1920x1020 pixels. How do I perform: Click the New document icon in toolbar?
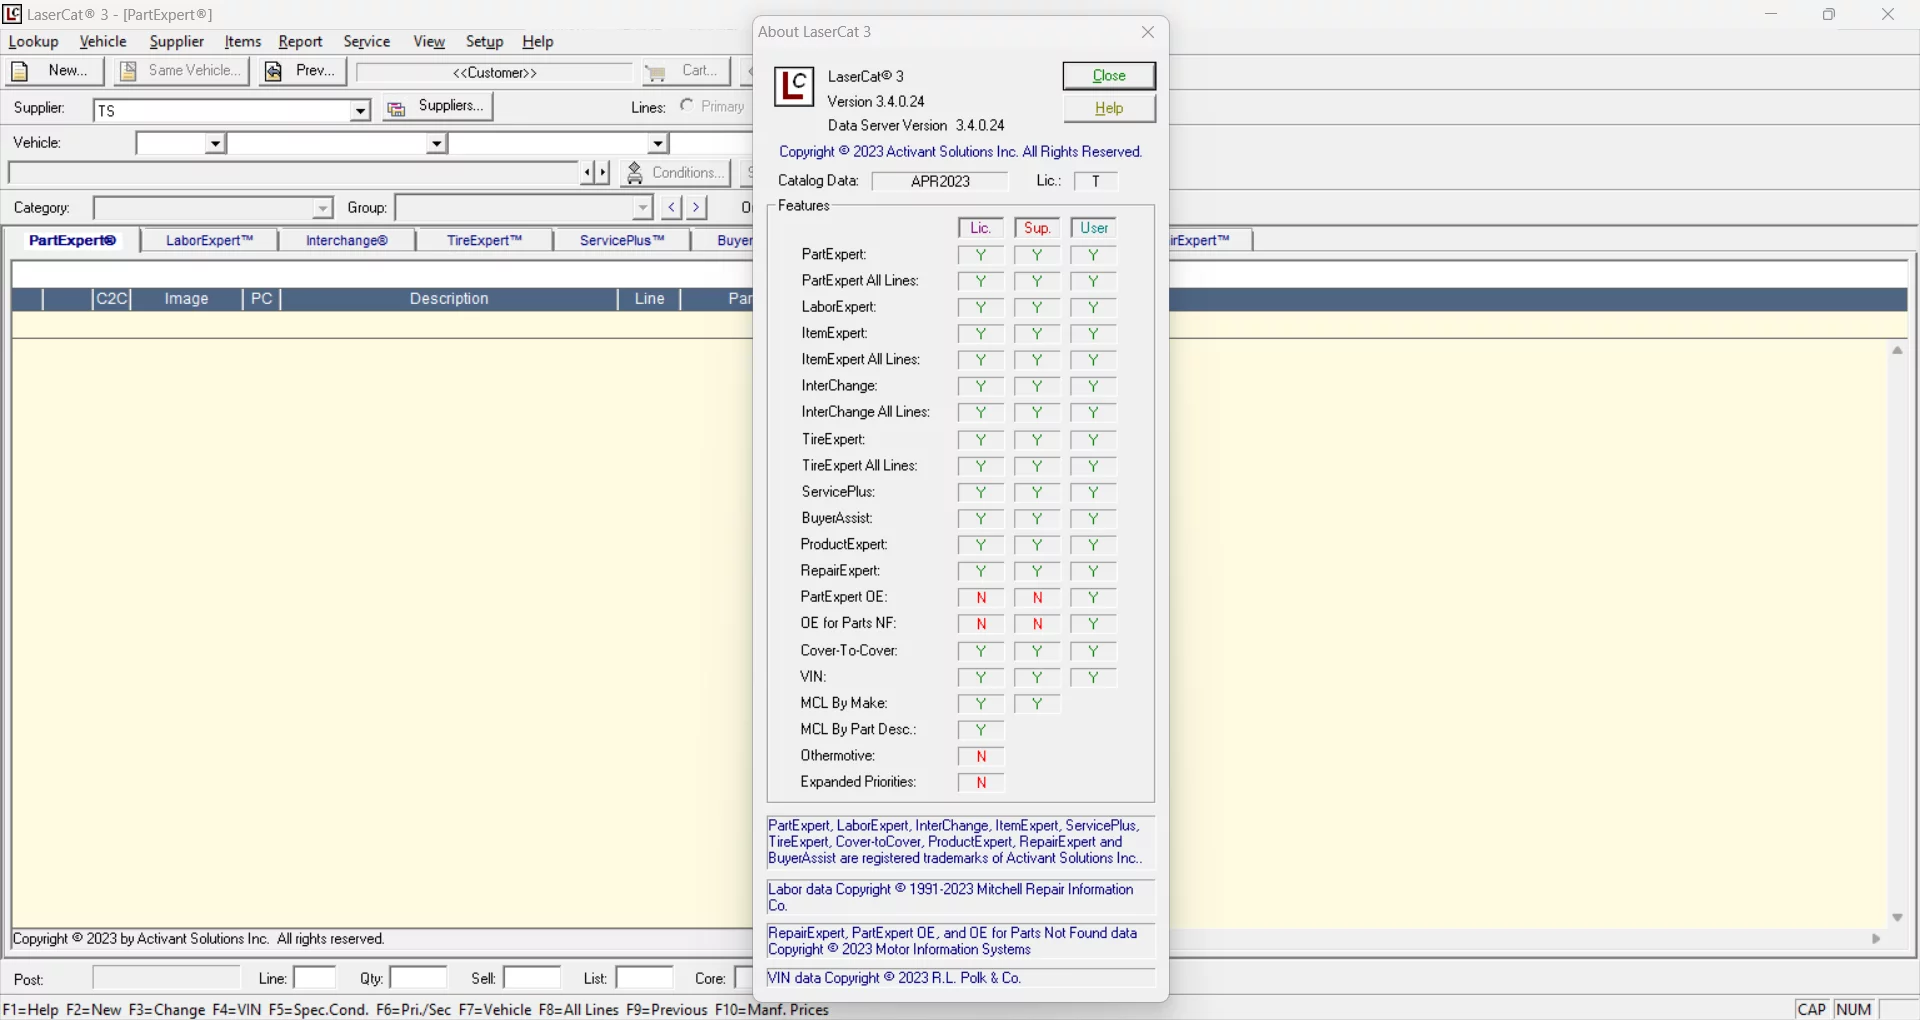pos(20,72)
